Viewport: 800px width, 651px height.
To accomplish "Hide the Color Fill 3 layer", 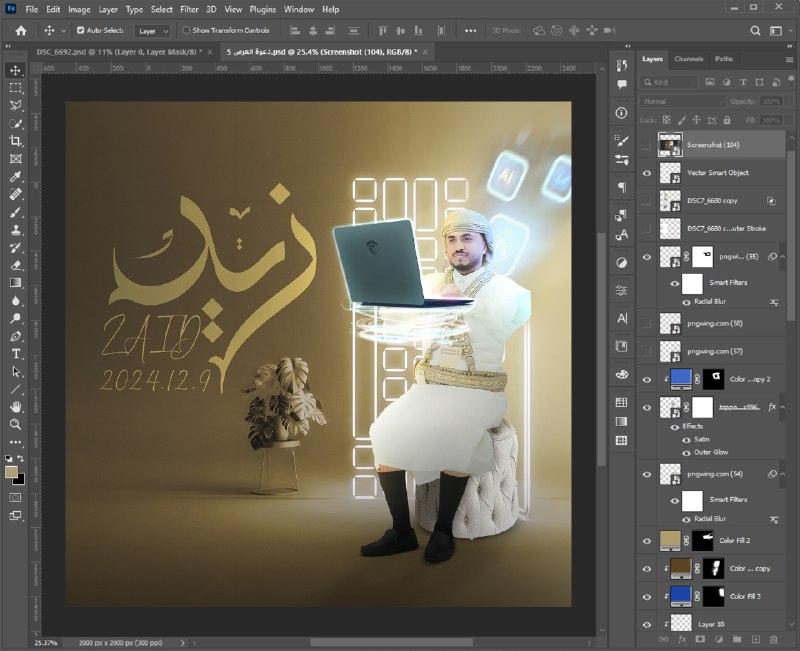I will 646,596.
